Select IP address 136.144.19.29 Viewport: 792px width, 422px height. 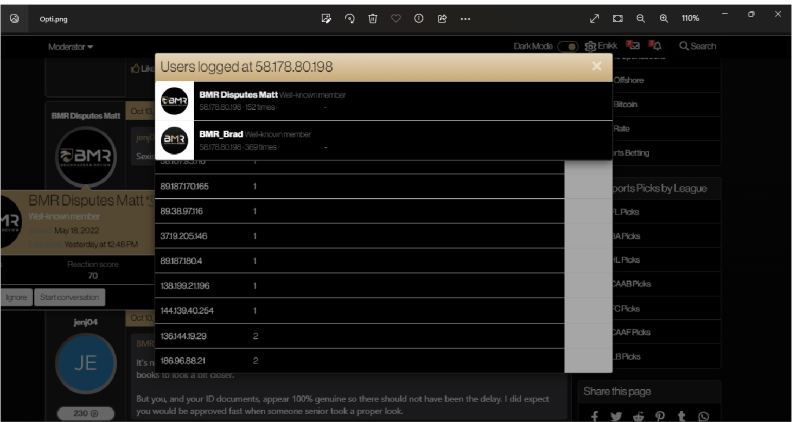pos(183,336)
